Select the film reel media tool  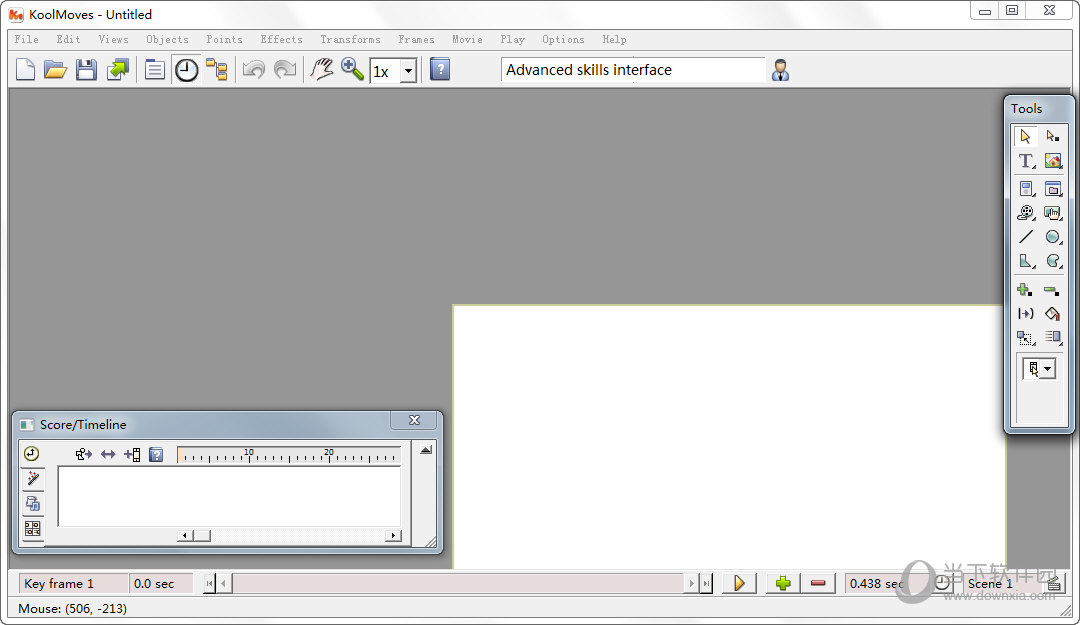1026,213
